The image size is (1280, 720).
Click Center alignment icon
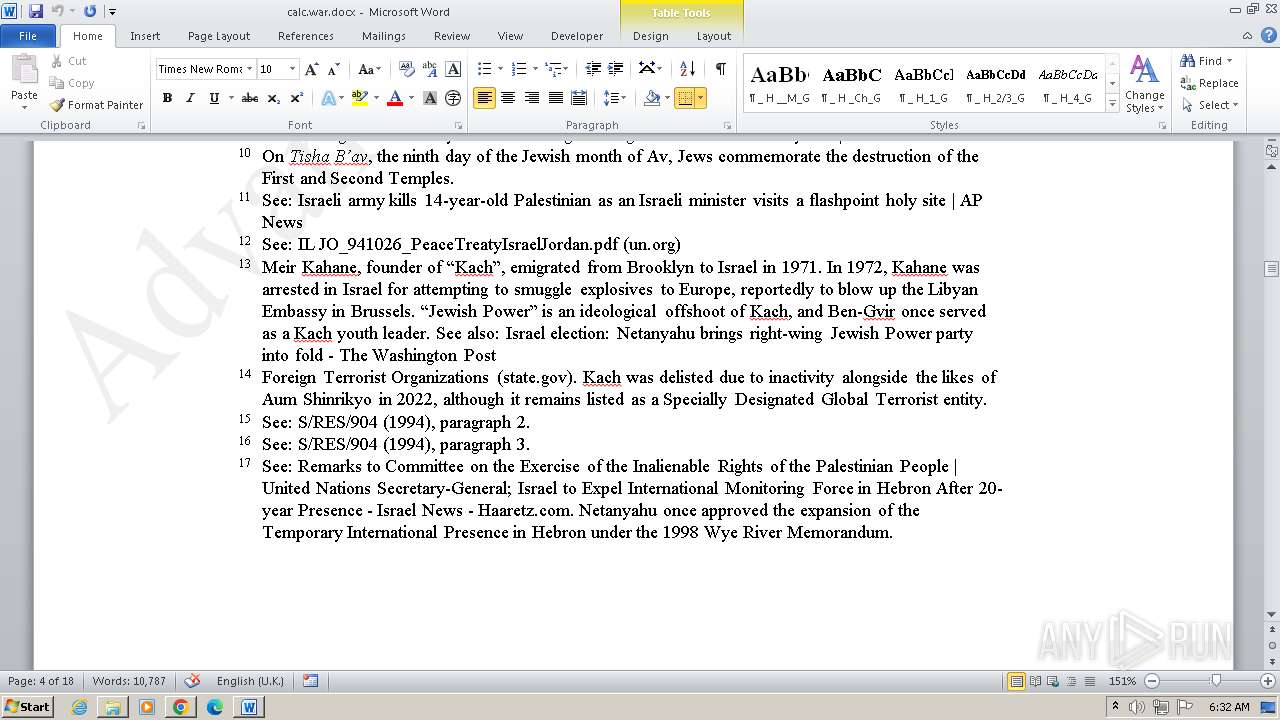[508, 98]
